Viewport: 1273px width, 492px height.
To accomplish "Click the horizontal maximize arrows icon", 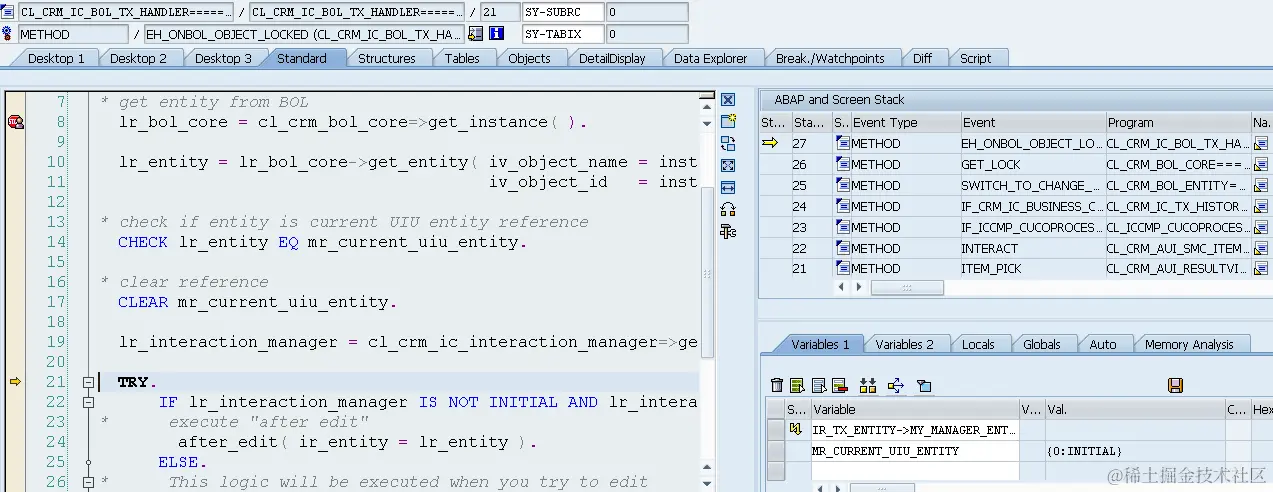I will (728, 187).
